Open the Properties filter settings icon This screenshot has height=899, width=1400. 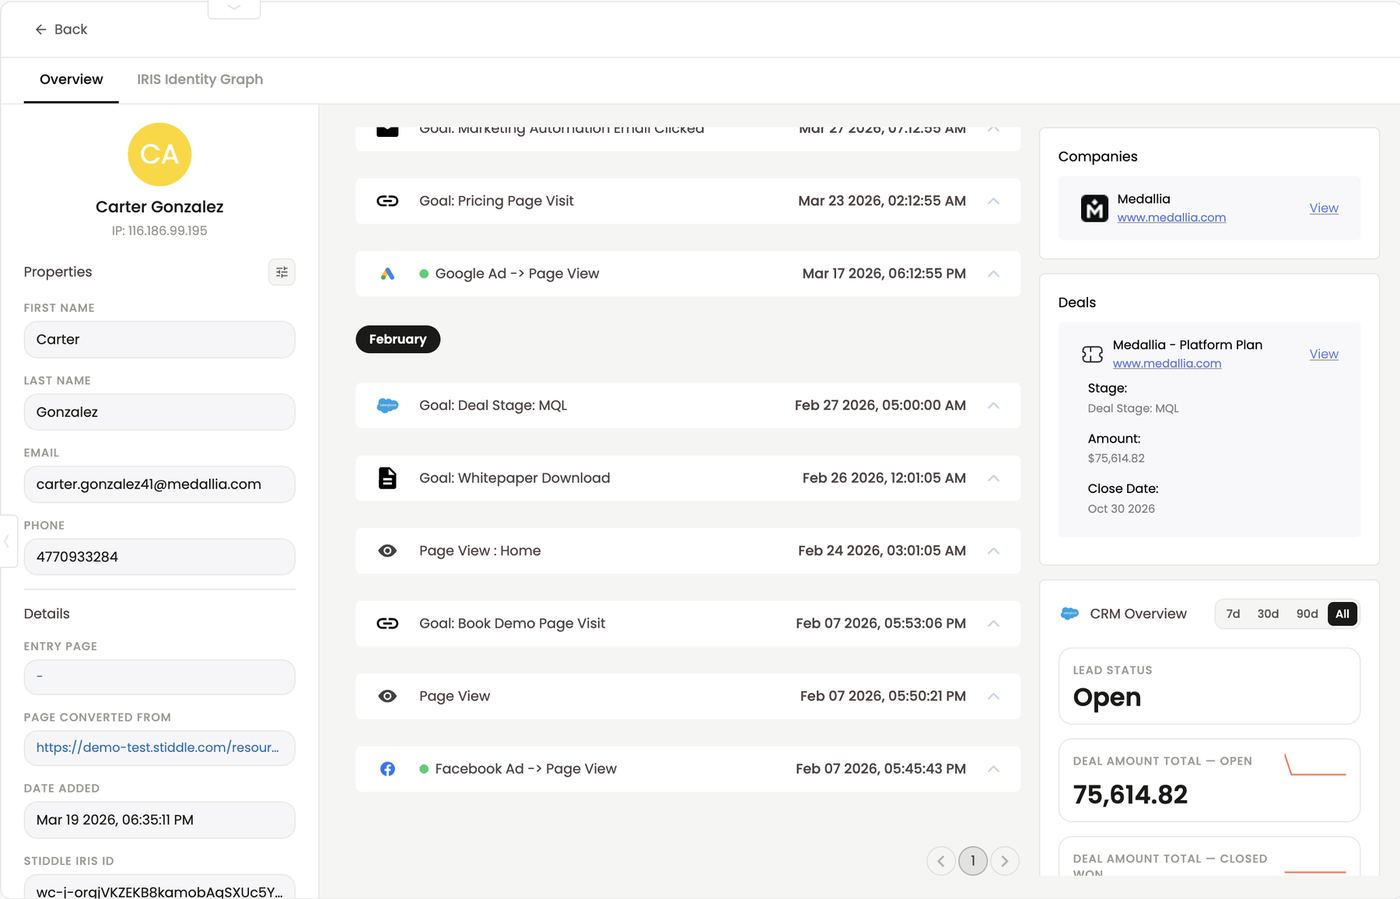pyautogui.click(x=282, y=272)
